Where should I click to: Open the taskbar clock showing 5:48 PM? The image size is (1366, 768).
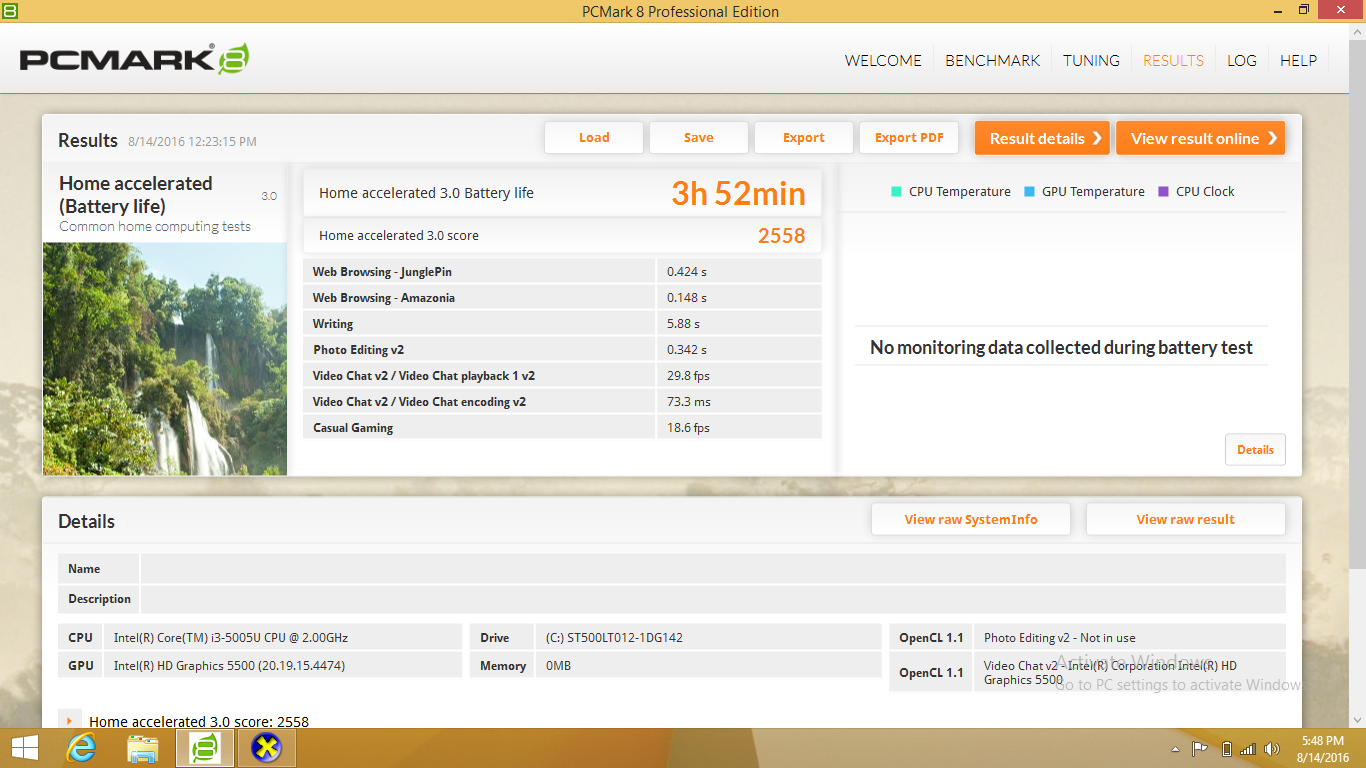coord(1322,748)
